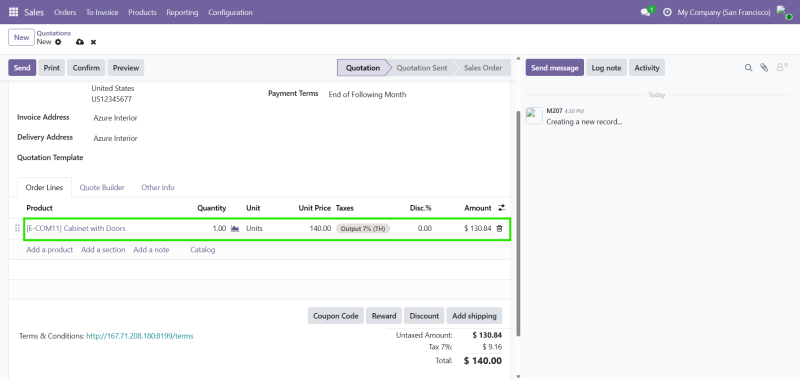Print the quotation

(x=52, y=67)
